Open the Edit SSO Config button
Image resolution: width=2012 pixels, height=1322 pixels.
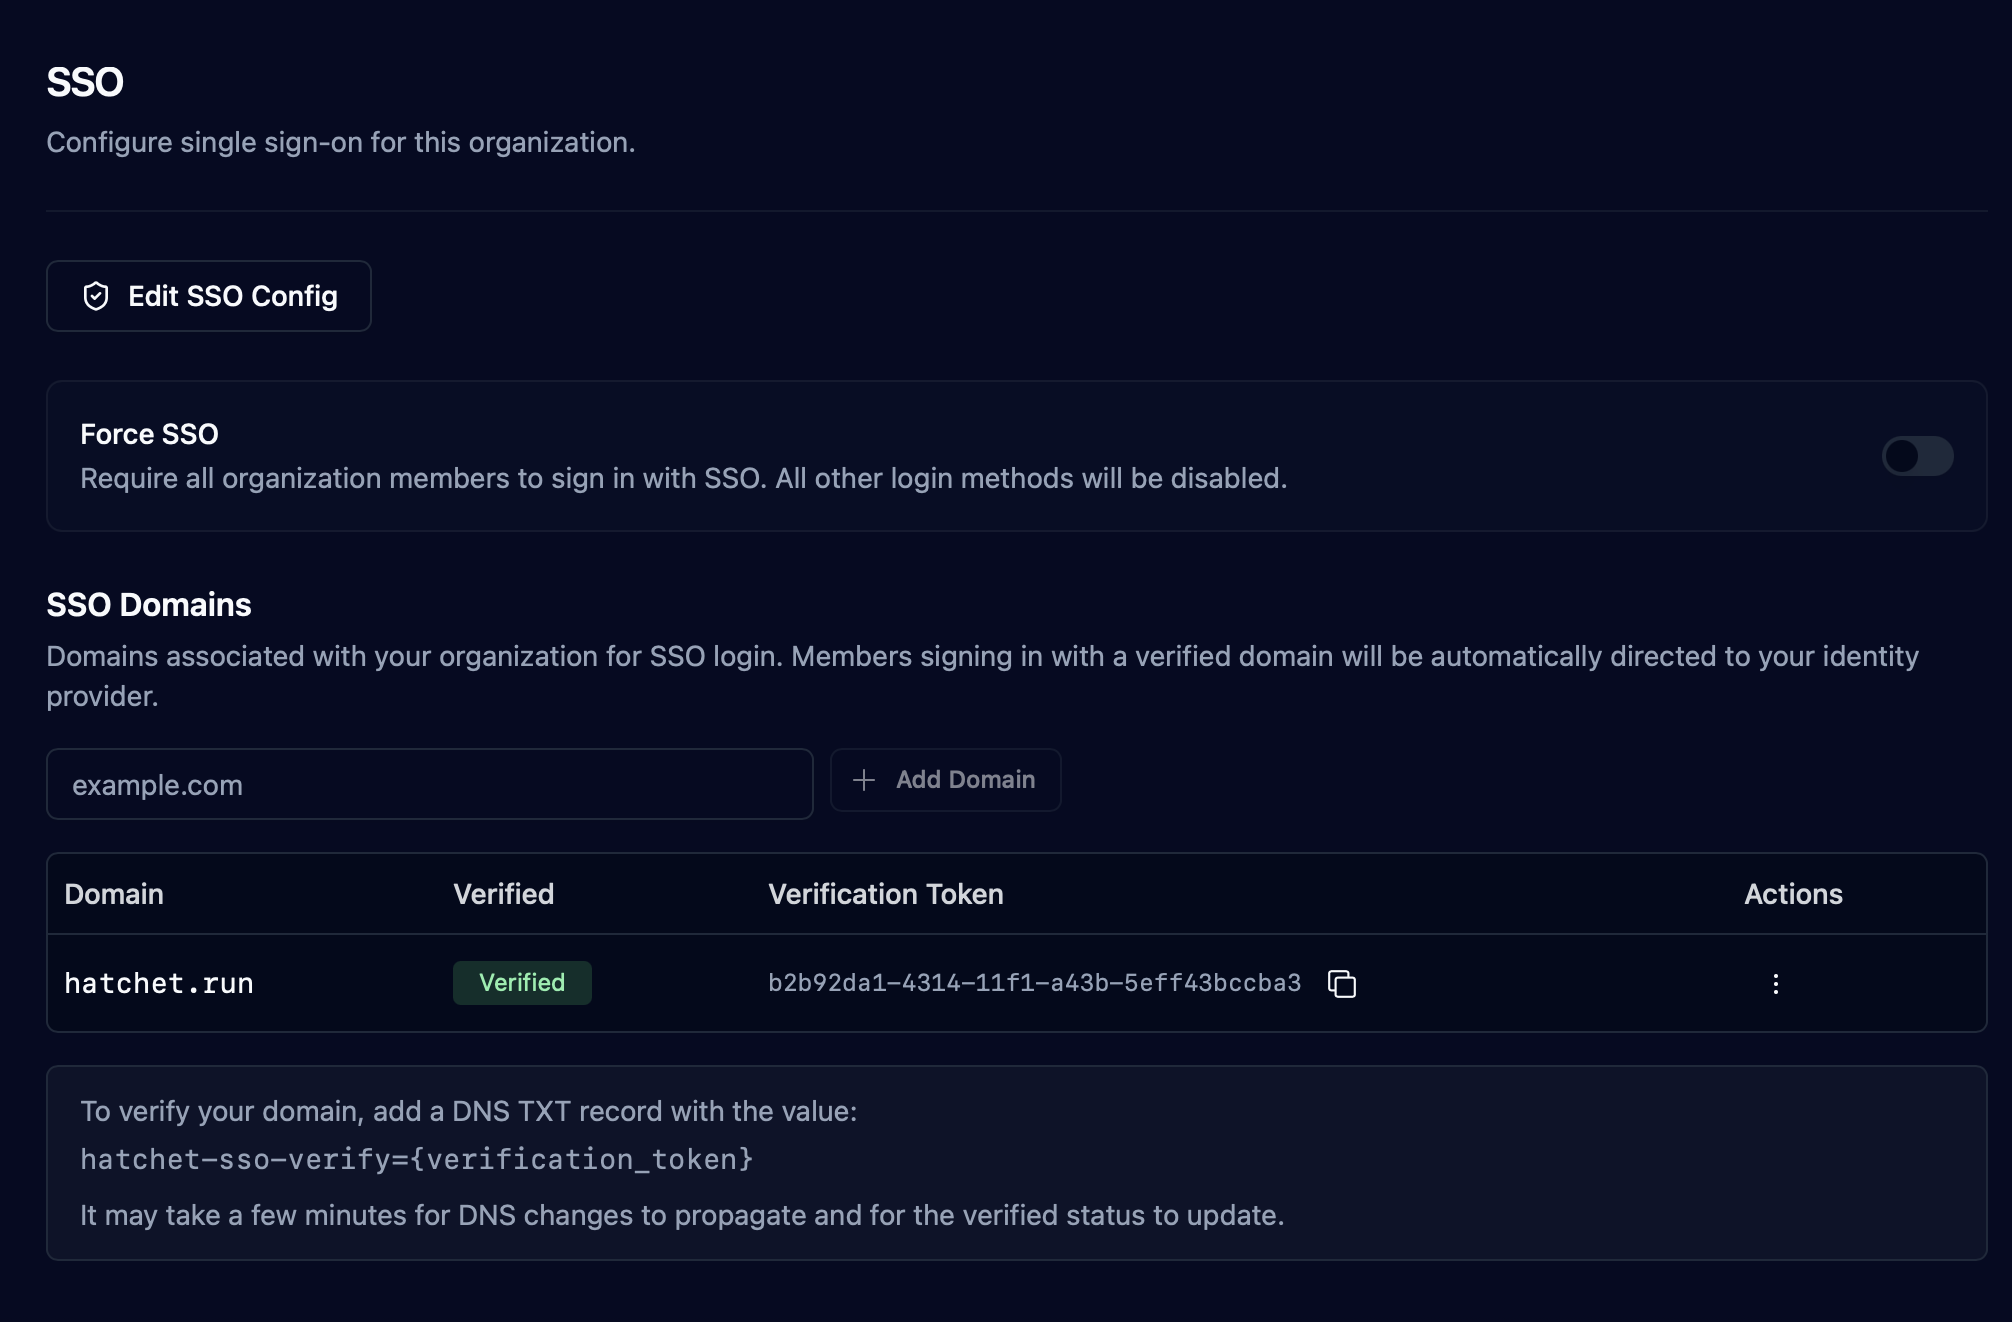pos(208,296)
